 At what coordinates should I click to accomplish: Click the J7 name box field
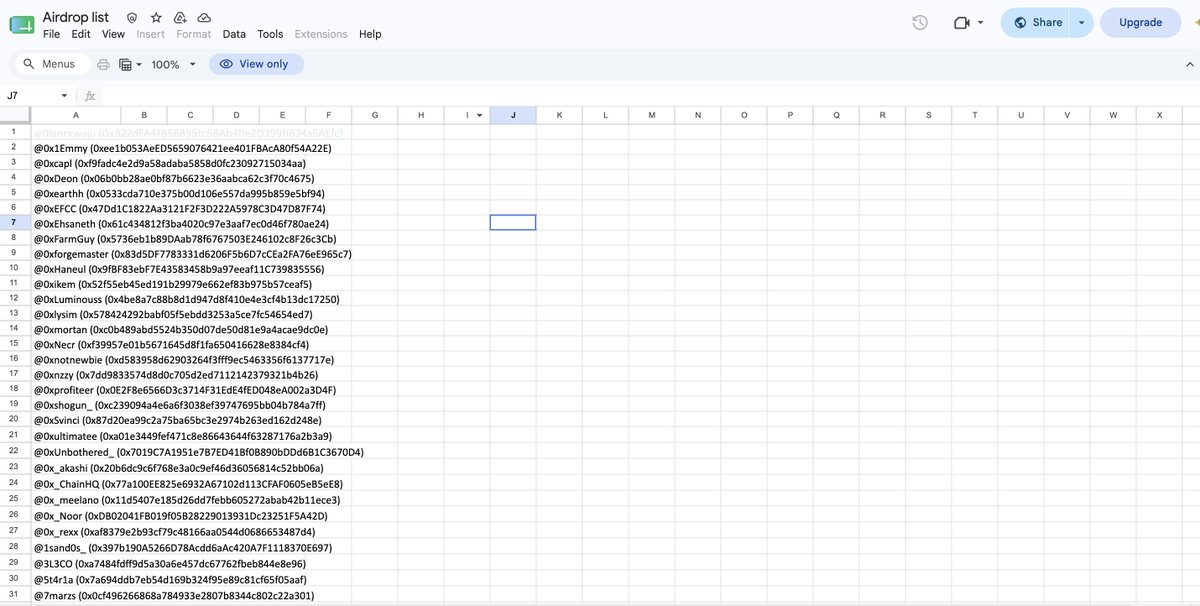coord(30,96)
